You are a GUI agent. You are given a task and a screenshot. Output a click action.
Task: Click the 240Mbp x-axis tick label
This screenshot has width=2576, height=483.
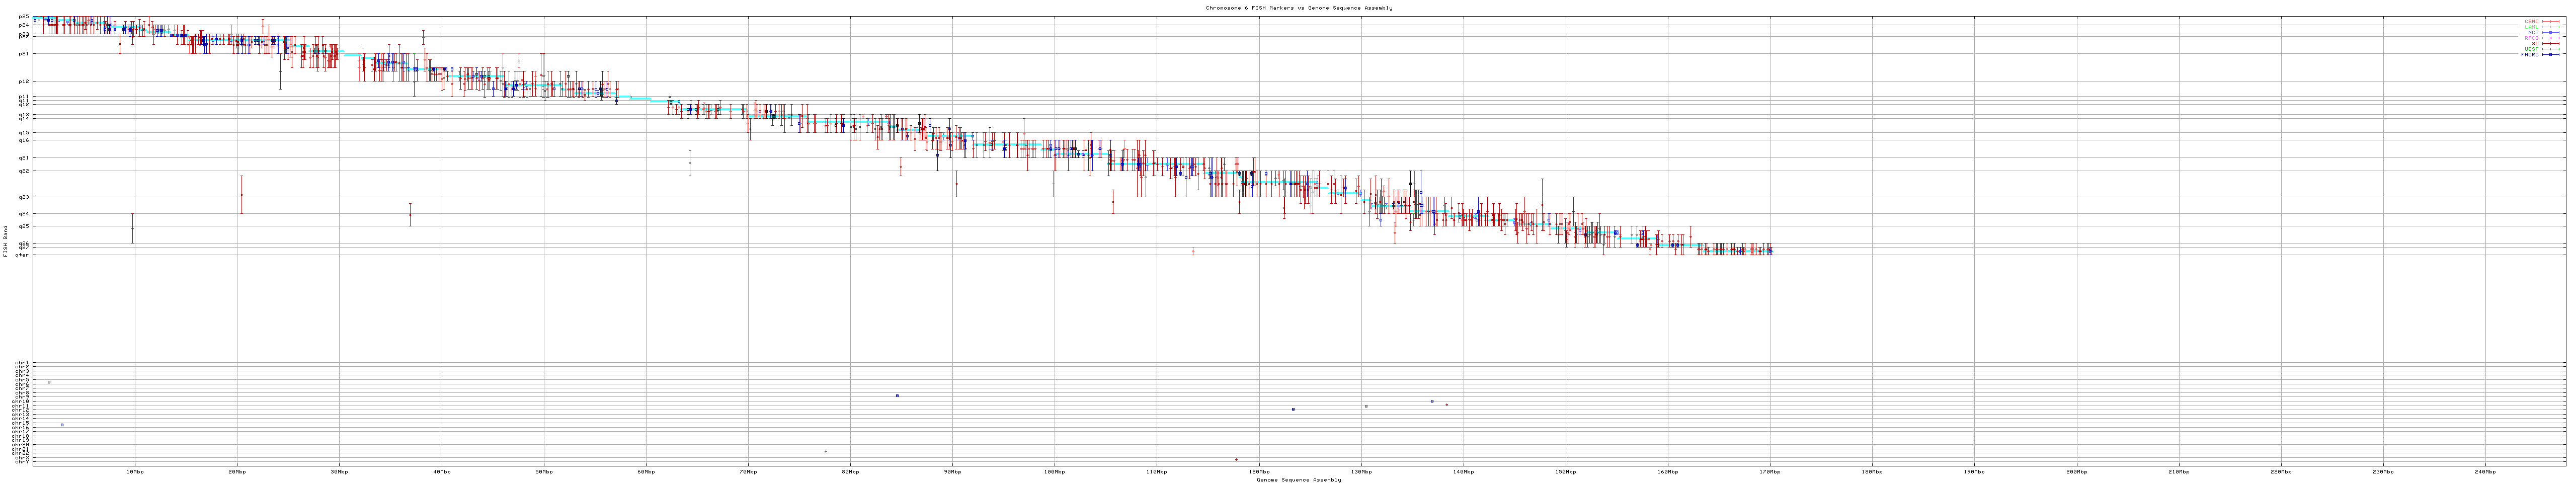click(2484, 471)
